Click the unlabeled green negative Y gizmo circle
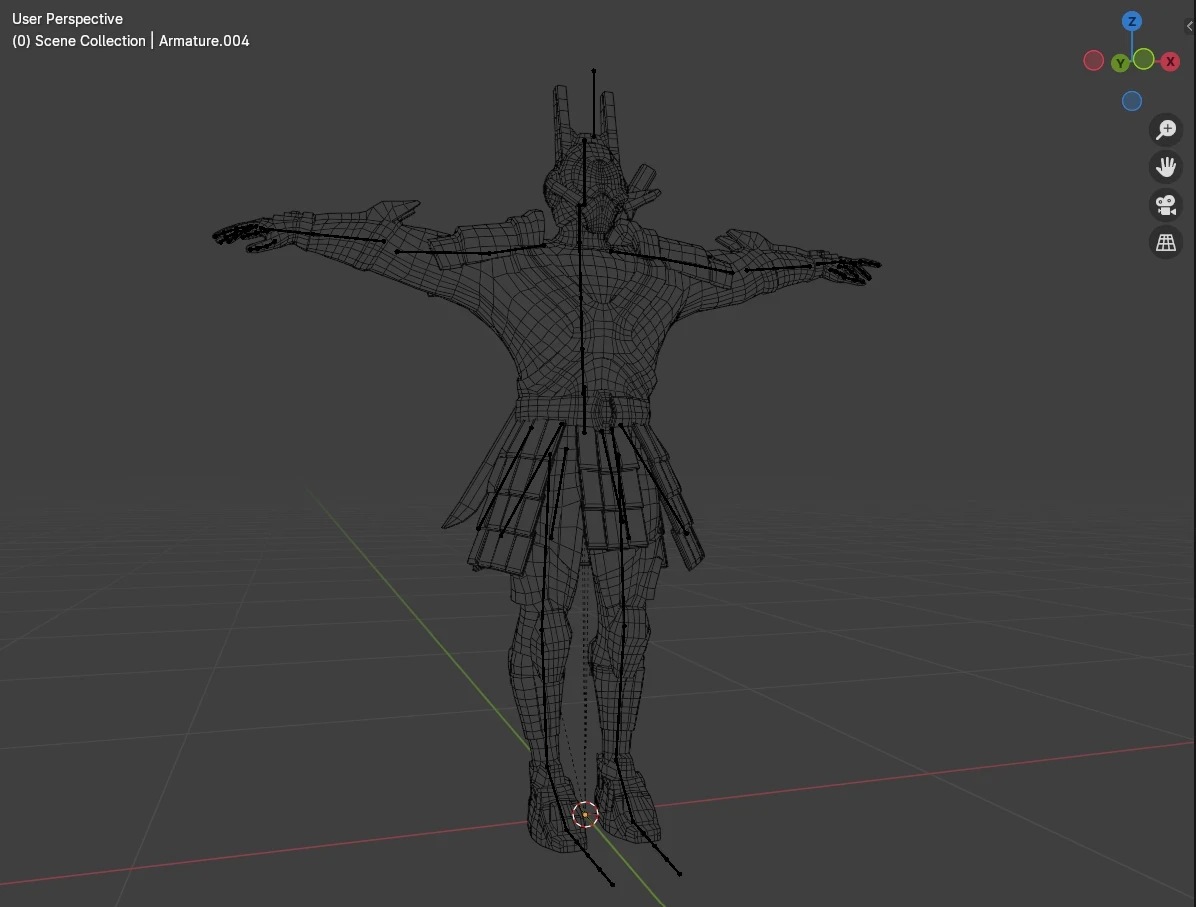This screenshot has width=1196, height=907. 1143,59
